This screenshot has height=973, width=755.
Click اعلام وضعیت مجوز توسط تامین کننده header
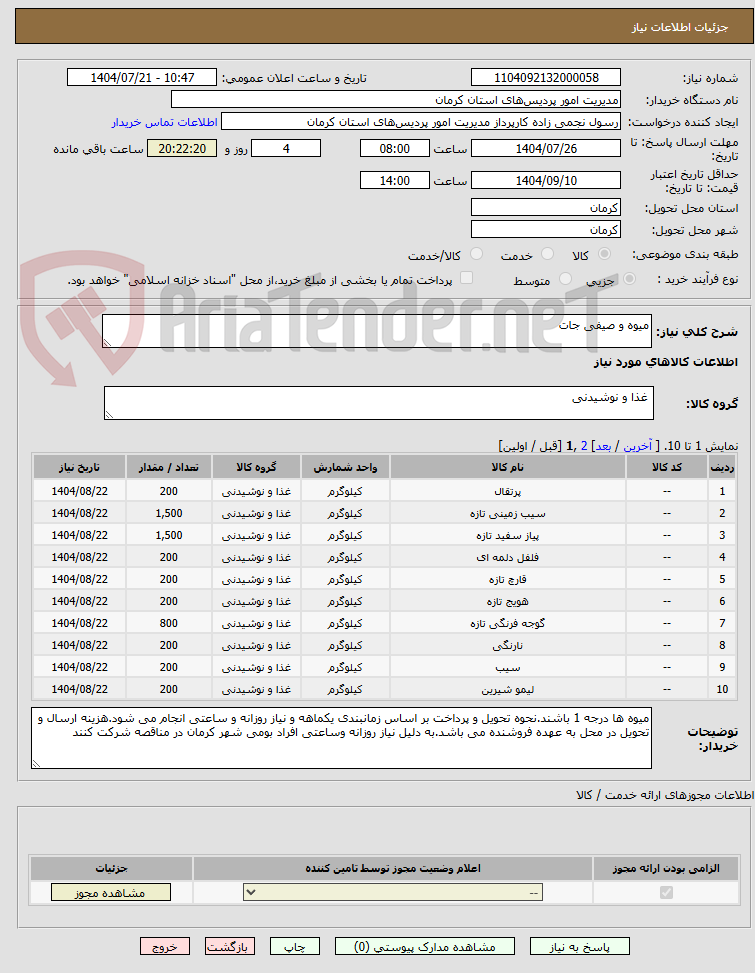[393, 868]
